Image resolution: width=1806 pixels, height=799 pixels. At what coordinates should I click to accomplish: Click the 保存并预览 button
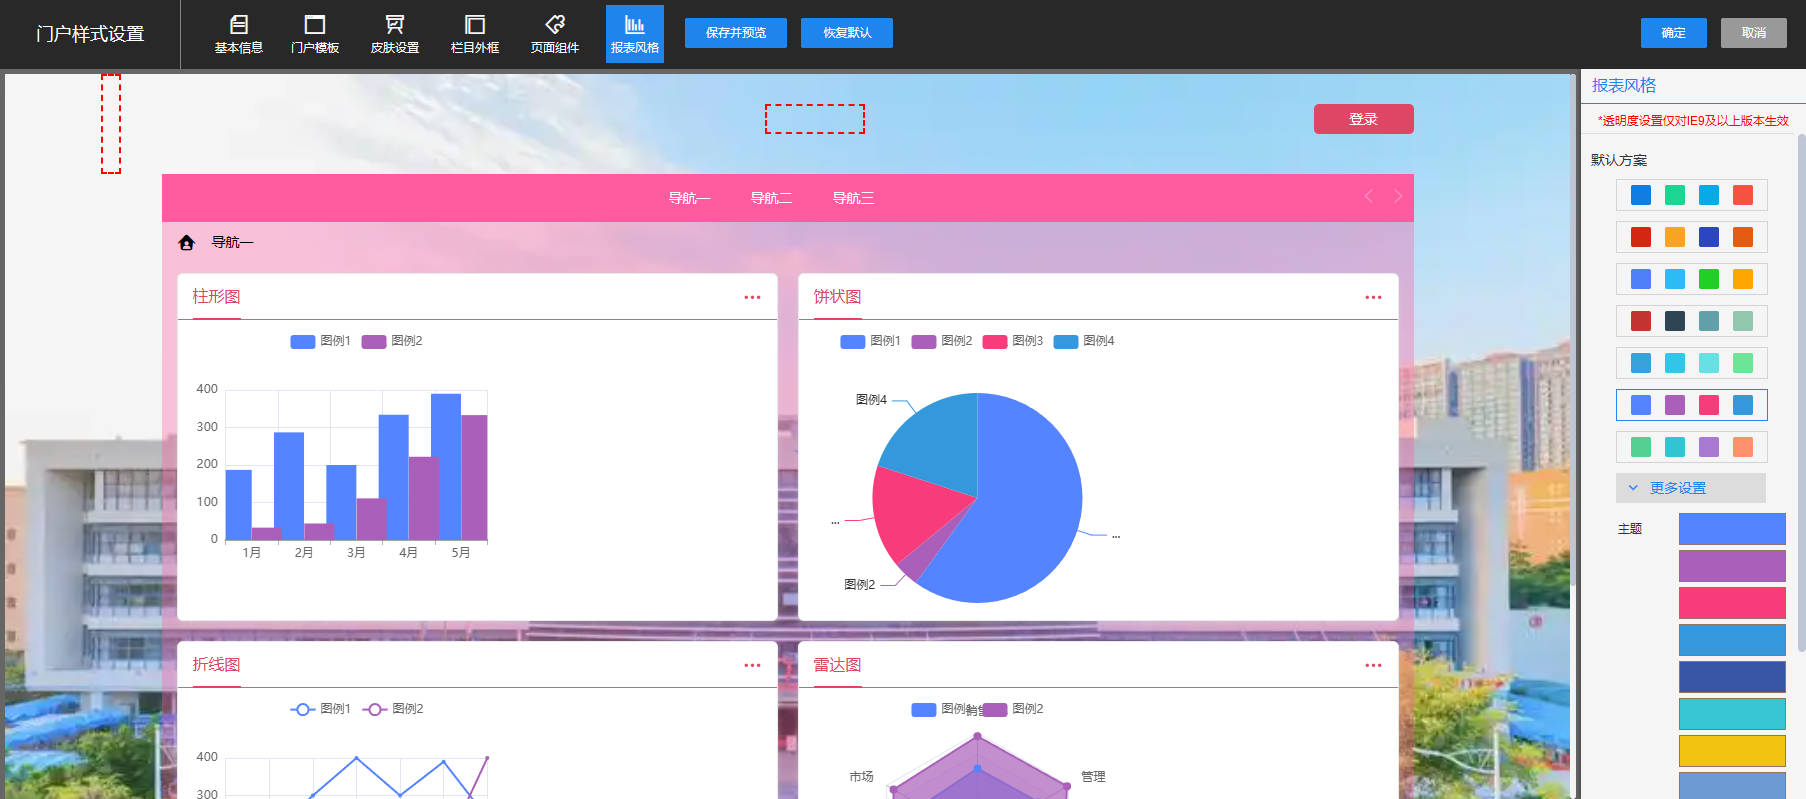pos(736,33)
